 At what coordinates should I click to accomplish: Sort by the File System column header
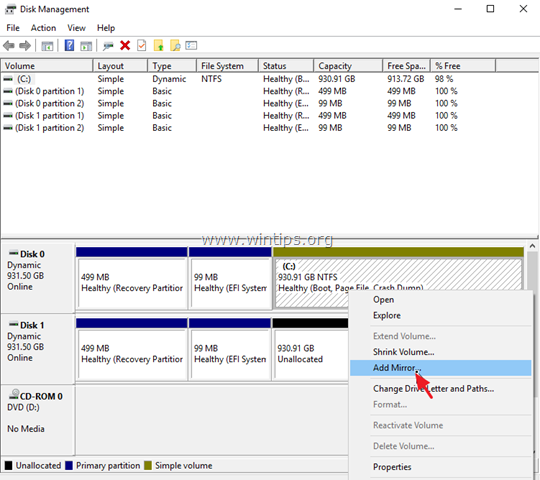pyautogui.click(x=227, y=66)
